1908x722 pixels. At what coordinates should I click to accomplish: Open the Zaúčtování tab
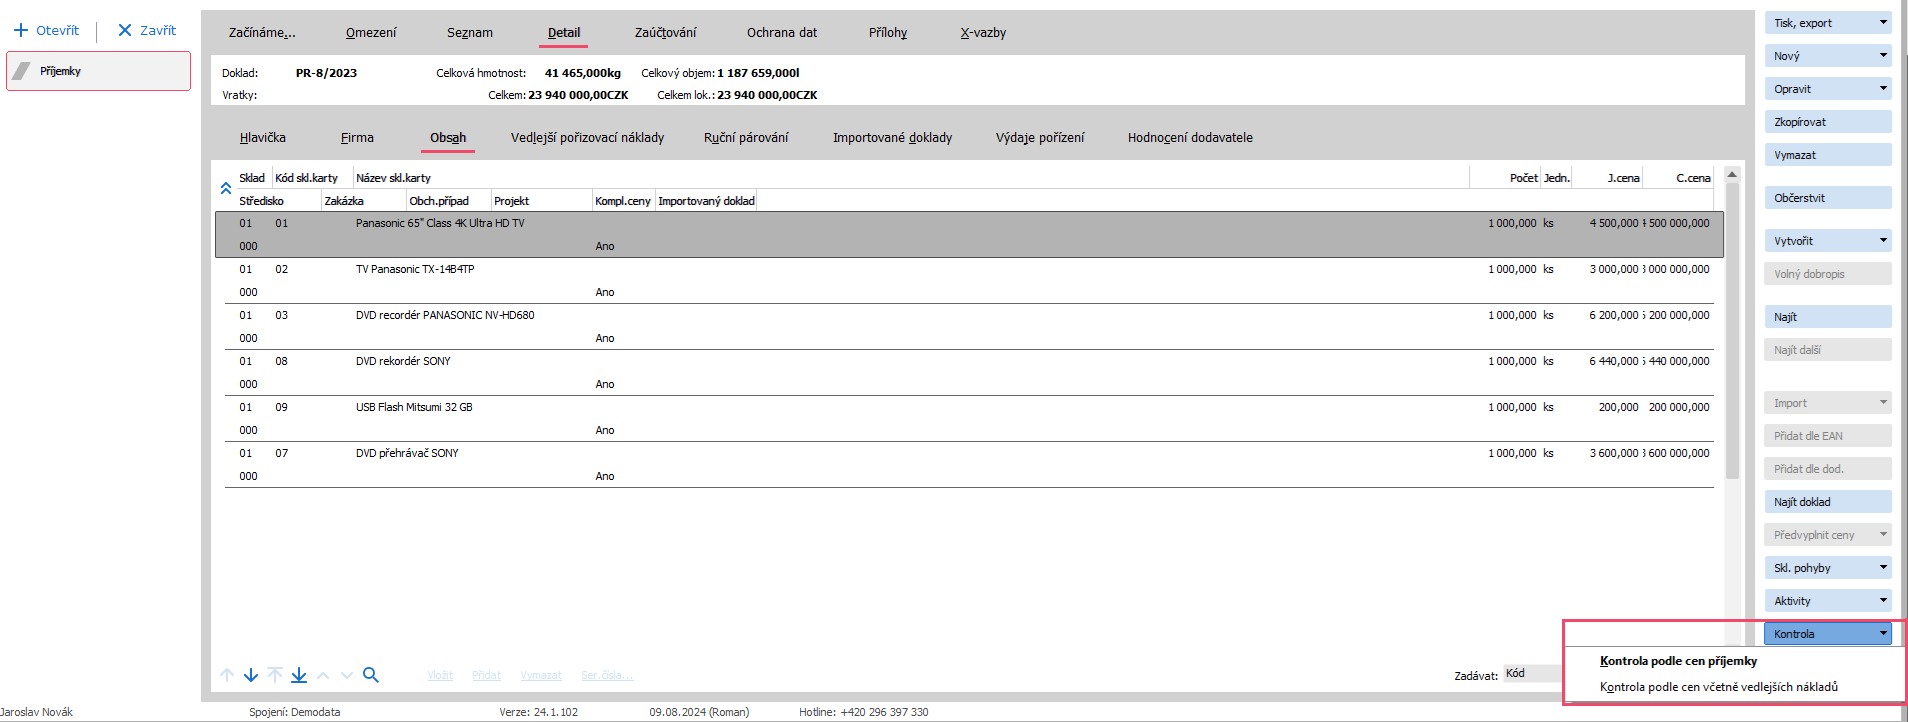coord(665,33)
